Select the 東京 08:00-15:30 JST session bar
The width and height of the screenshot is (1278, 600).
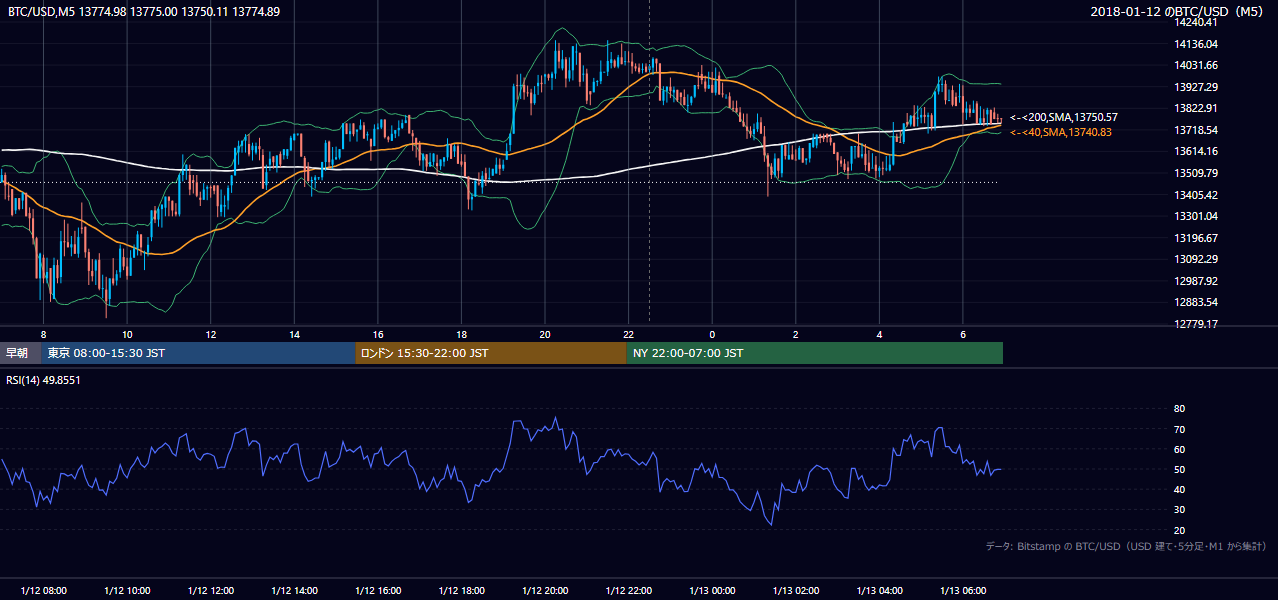click(x=198, y=353)
